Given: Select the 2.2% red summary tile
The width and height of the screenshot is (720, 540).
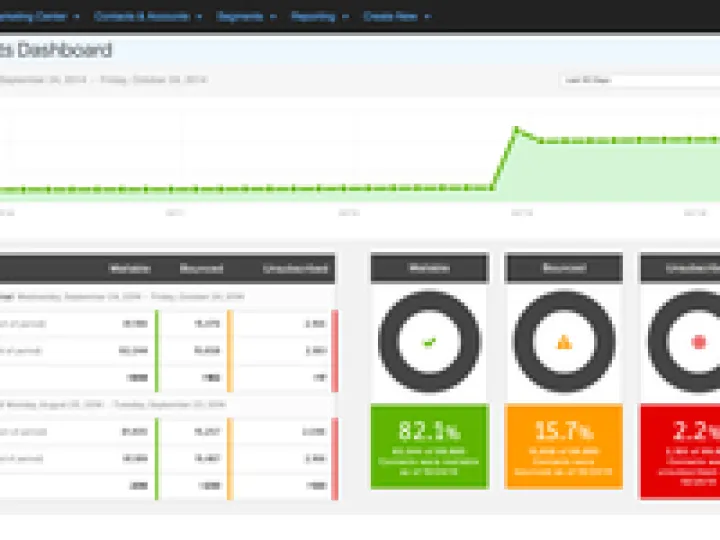Looking at the screenshot, I should tap(680, 452).
